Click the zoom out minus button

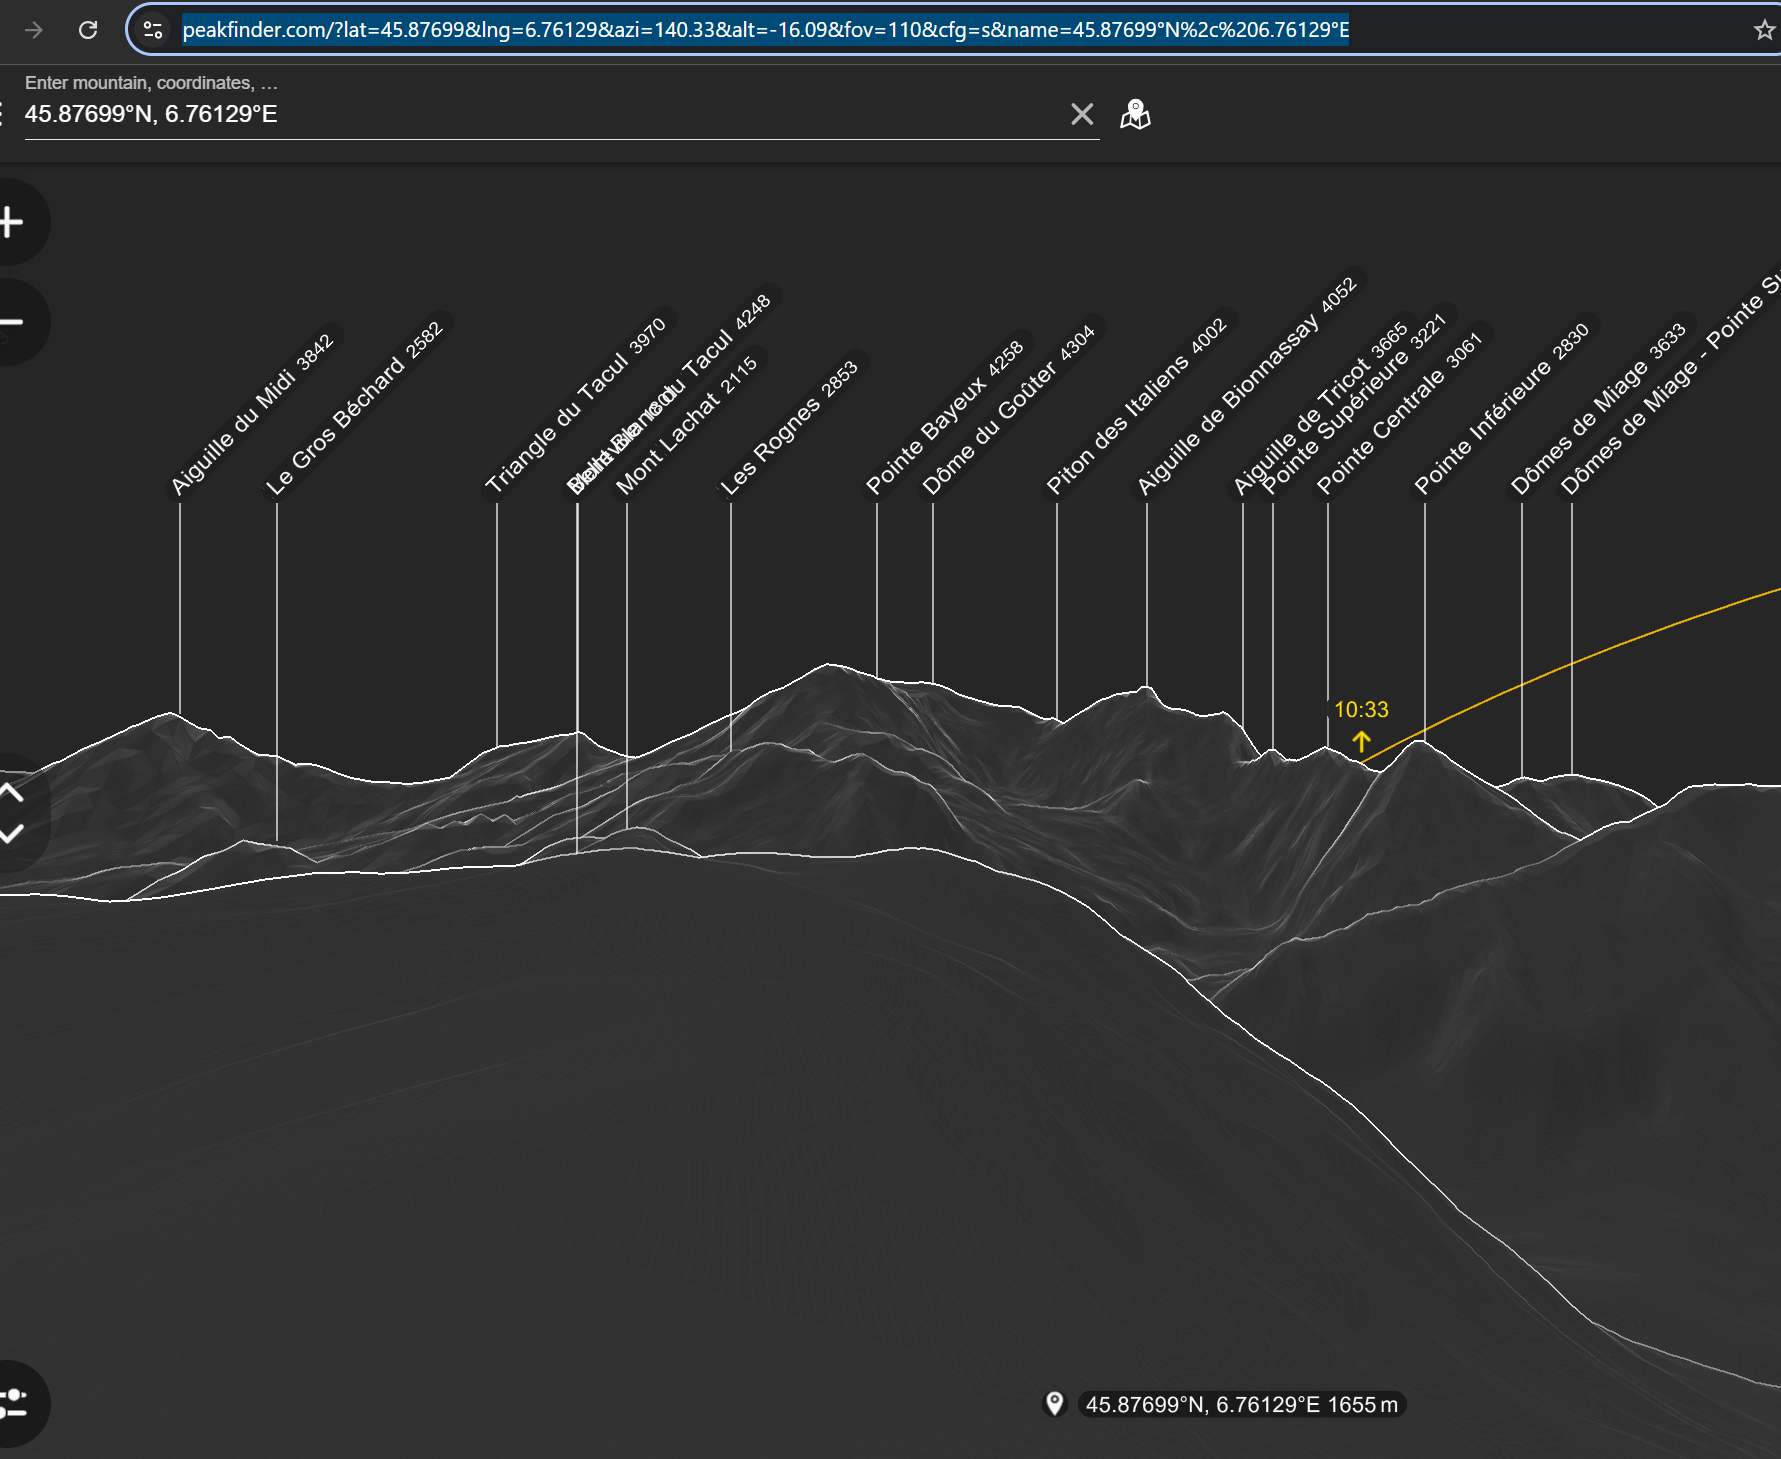pyautogui.click(x=12, y=322)
